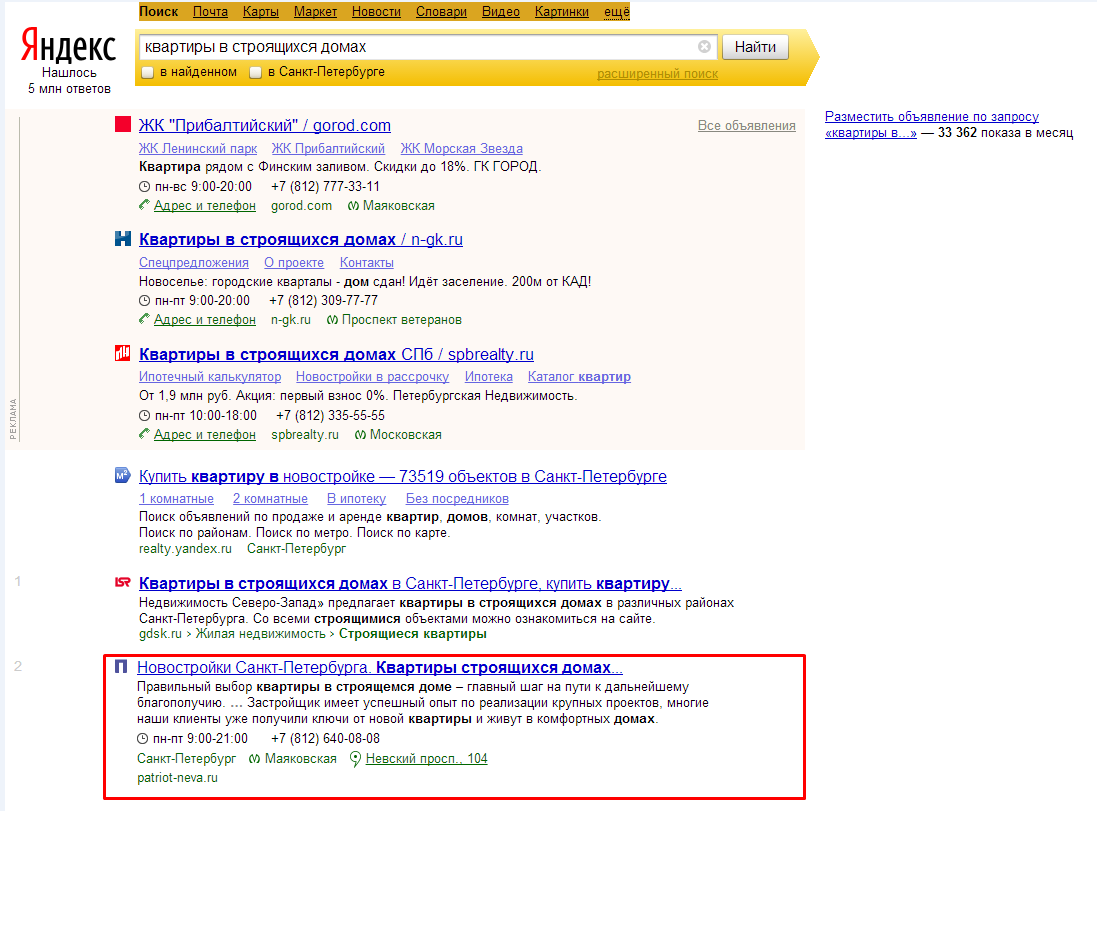Open the ЖК "Прибалтийский" / gorod.com ad
Image resolution: width=1097 pixels, height=927 pixels.
click(264, 125)
